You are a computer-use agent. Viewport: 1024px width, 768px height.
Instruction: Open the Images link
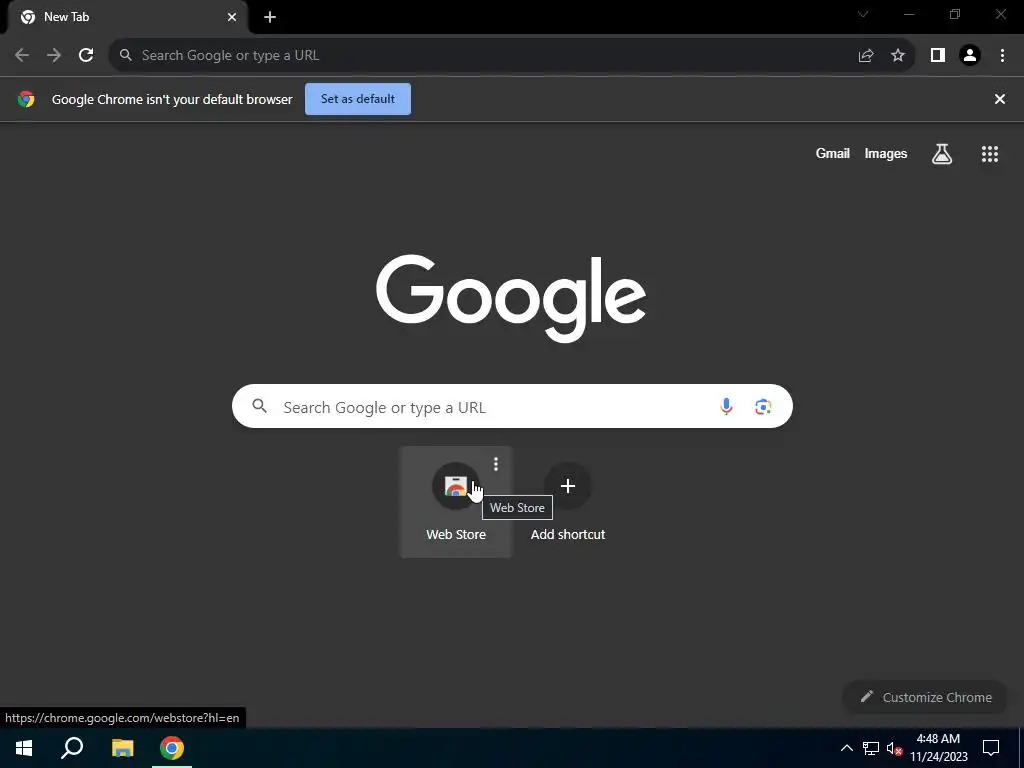click(x=886, y=153)
